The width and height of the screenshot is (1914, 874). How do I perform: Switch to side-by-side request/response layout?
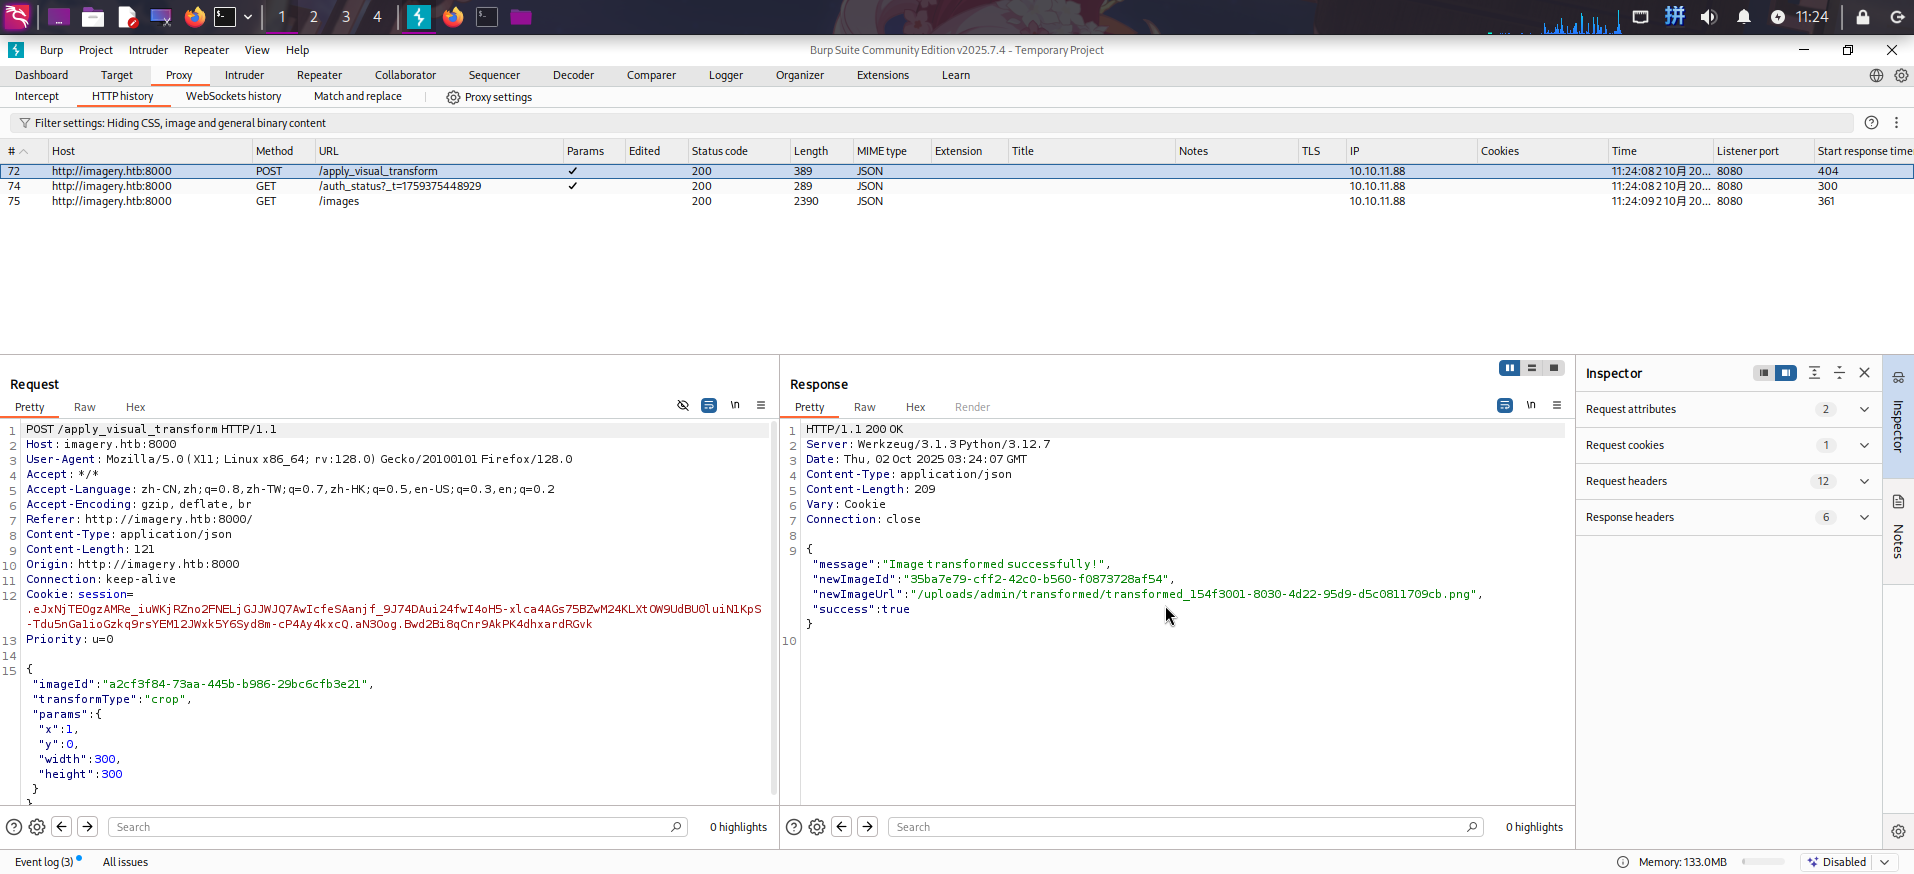pos(1509,368)
